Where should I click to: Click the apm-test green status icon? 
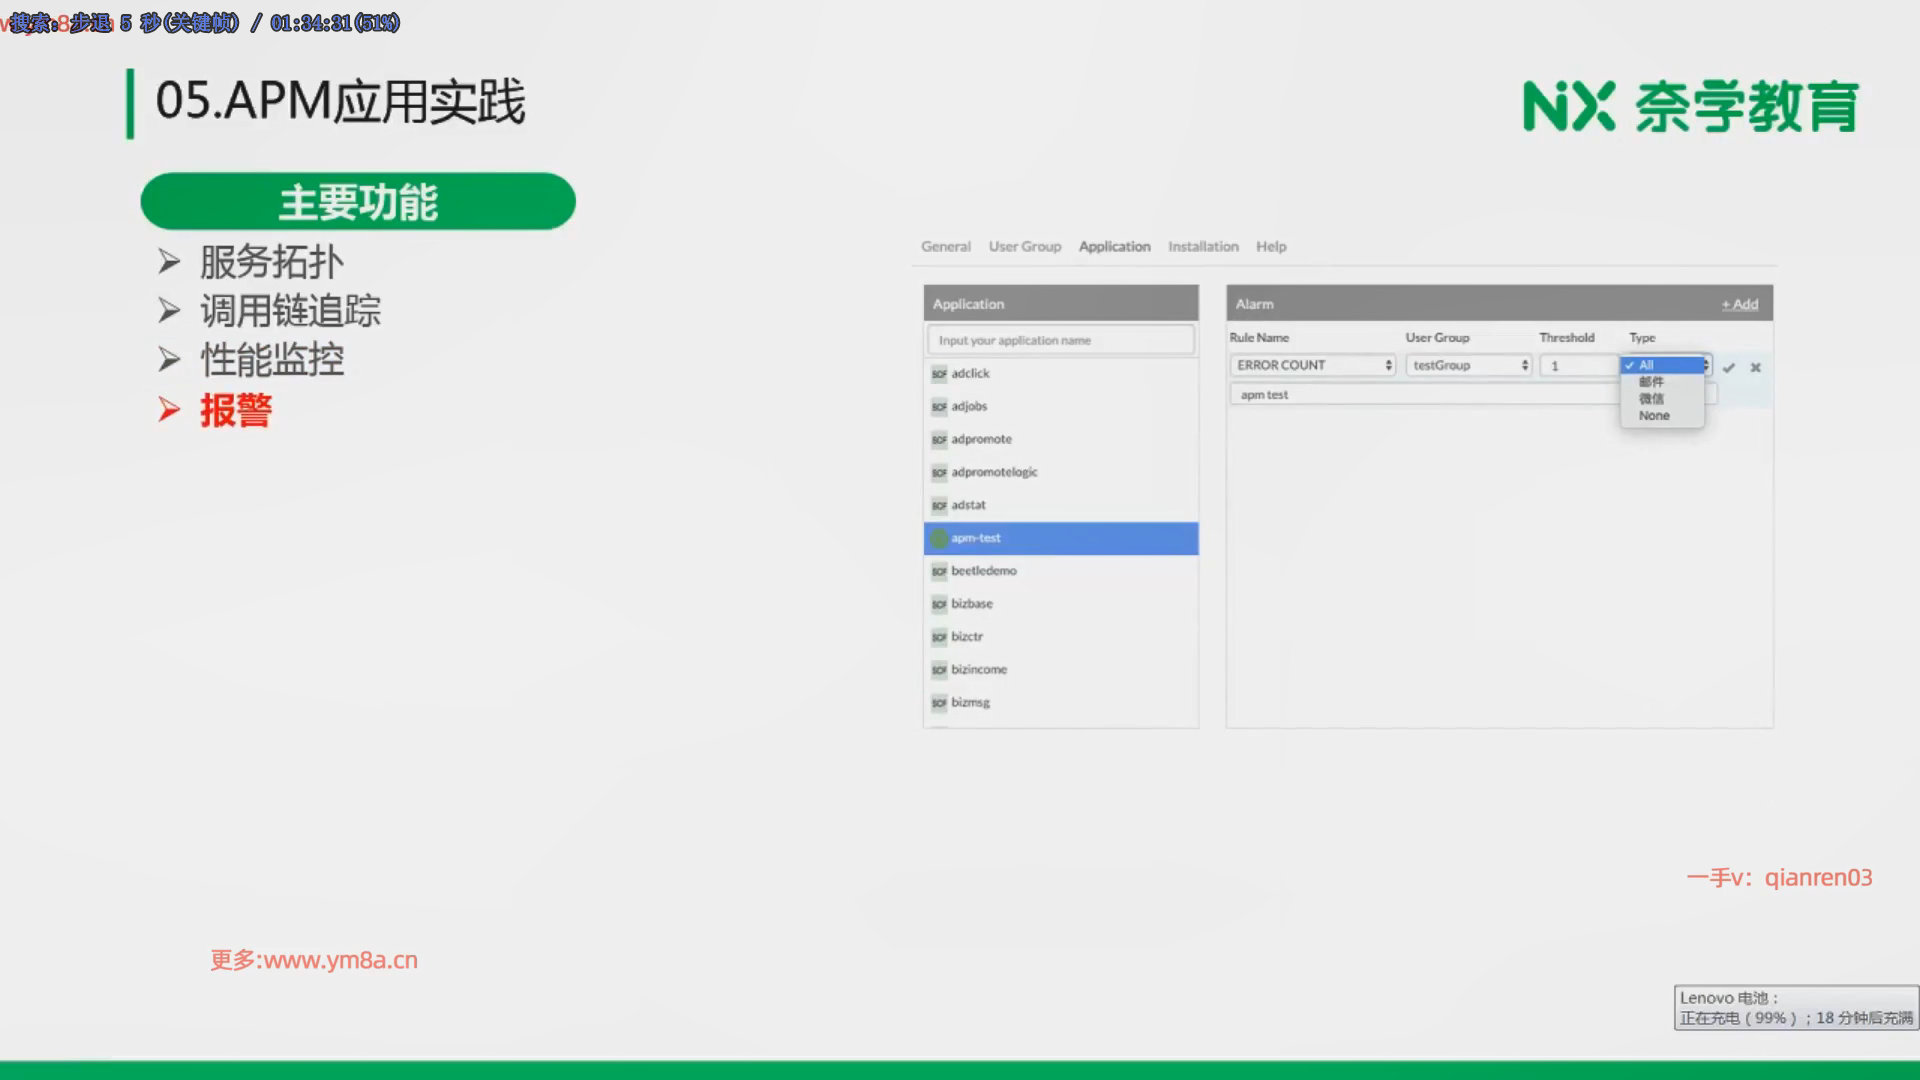[939, 538]
